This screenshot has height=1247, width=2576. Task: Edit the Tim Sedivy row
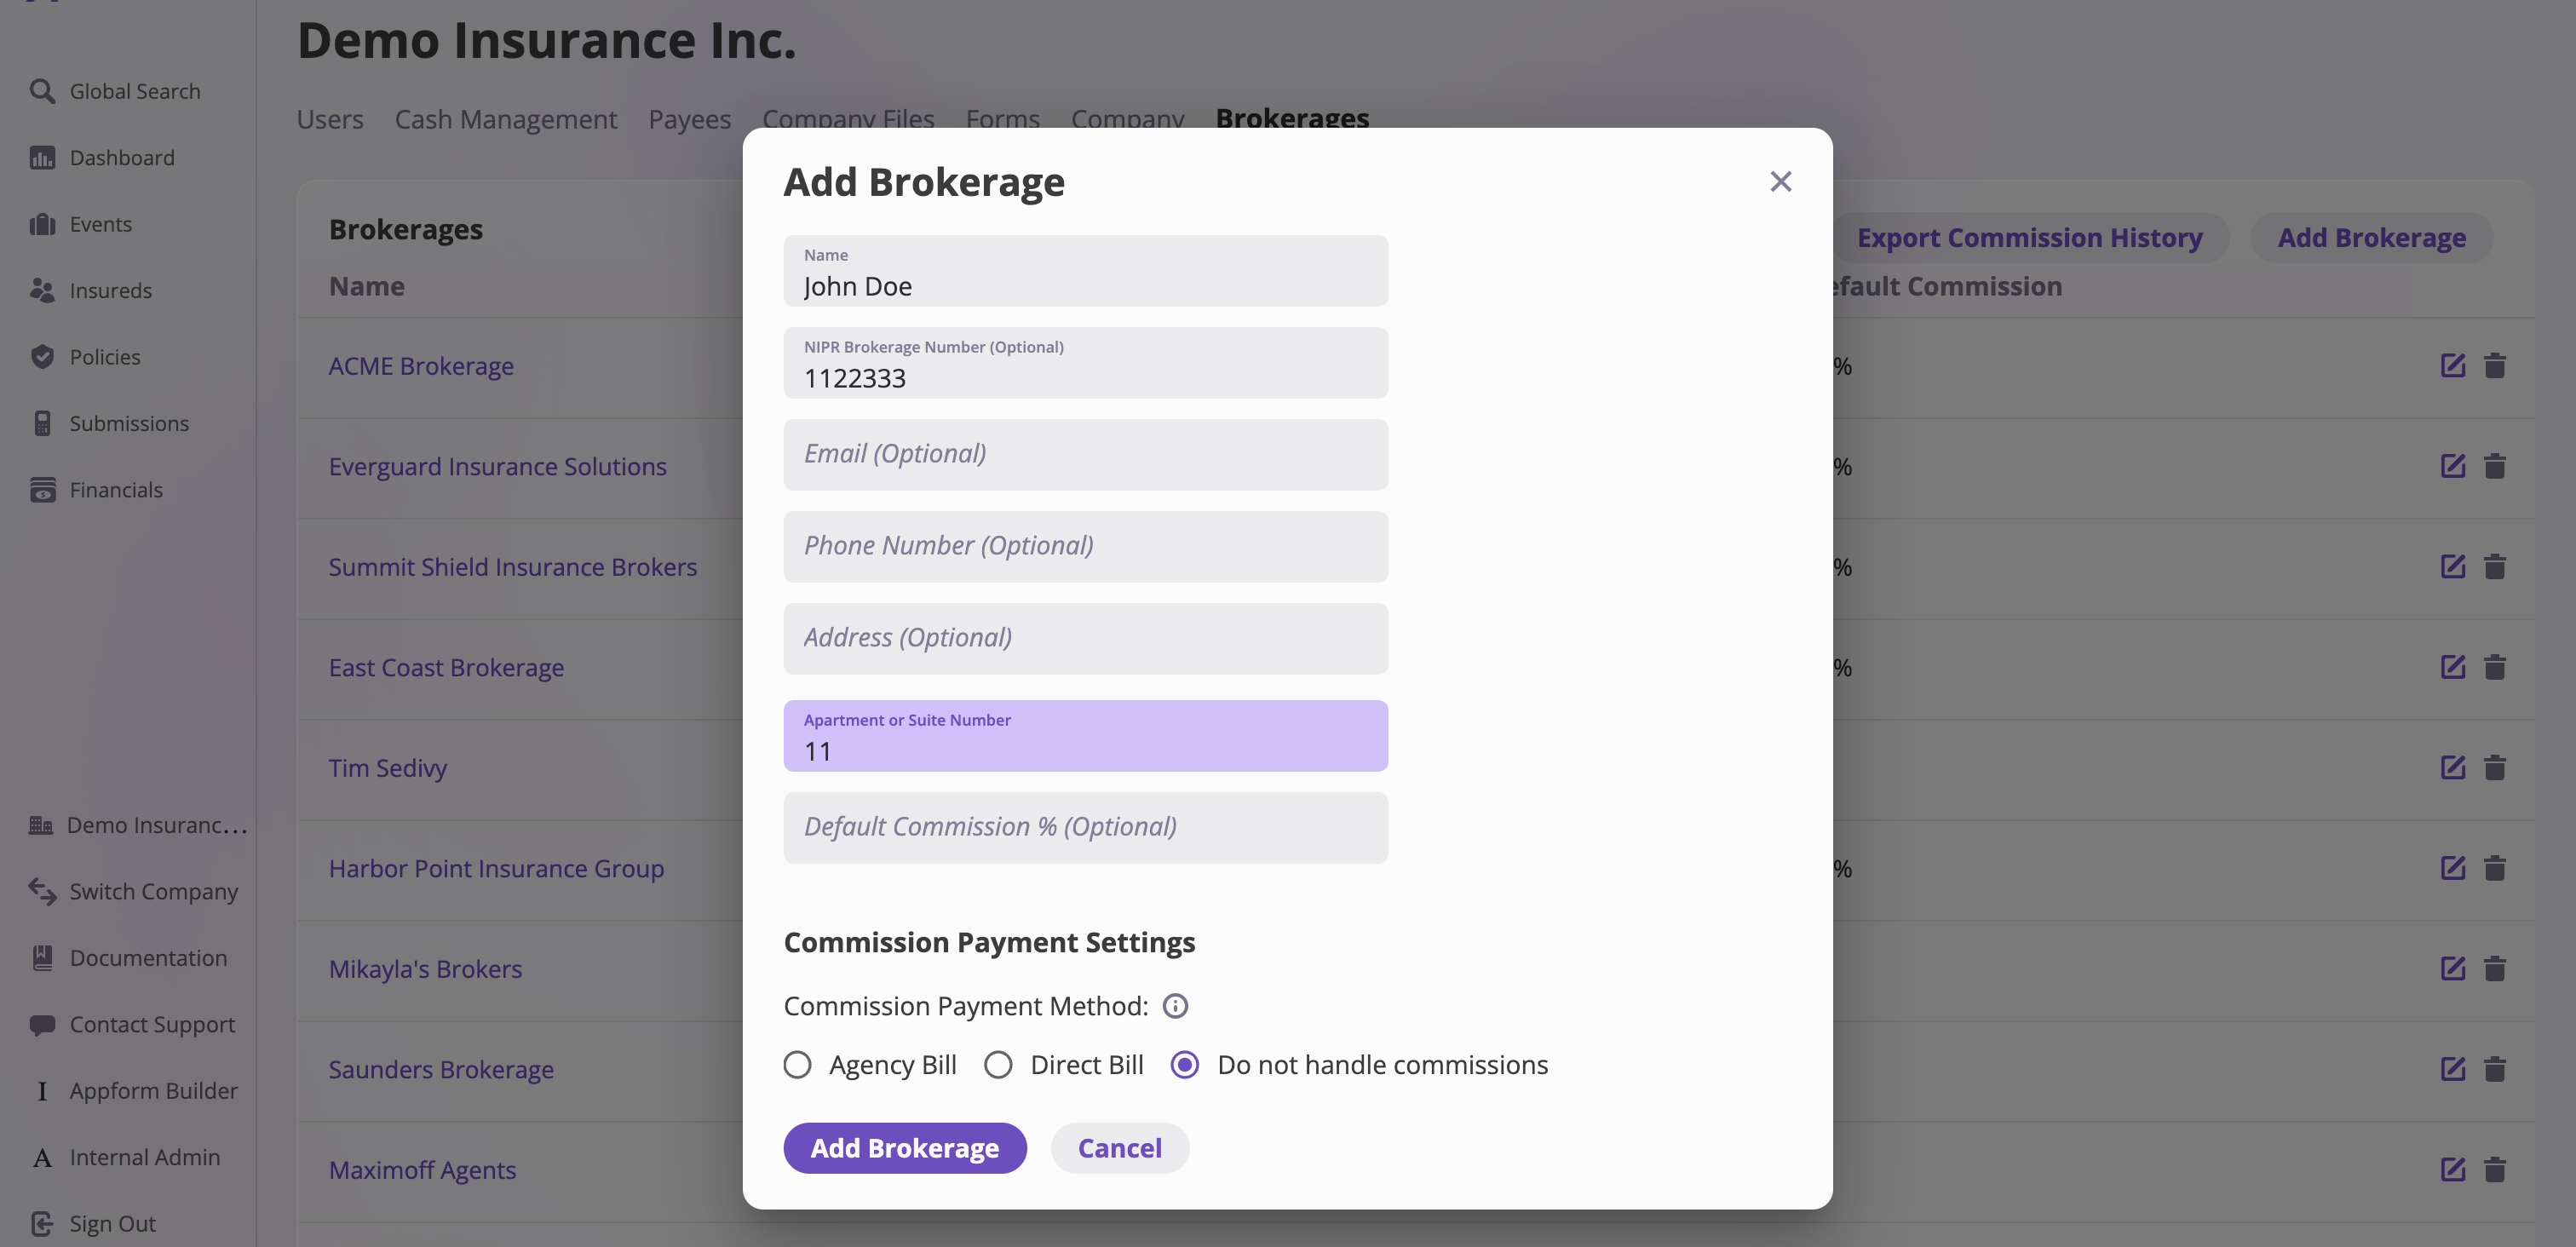tap(2452, 767)
